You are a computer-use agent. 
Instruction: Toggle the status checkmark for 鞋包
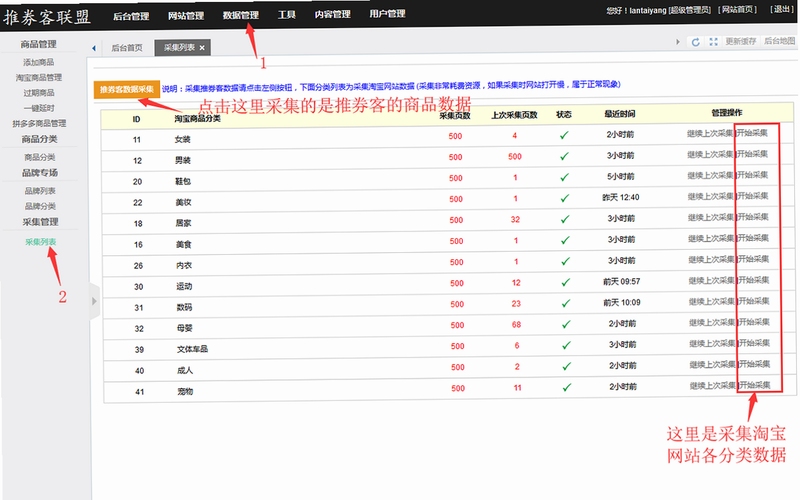(564, 177)
